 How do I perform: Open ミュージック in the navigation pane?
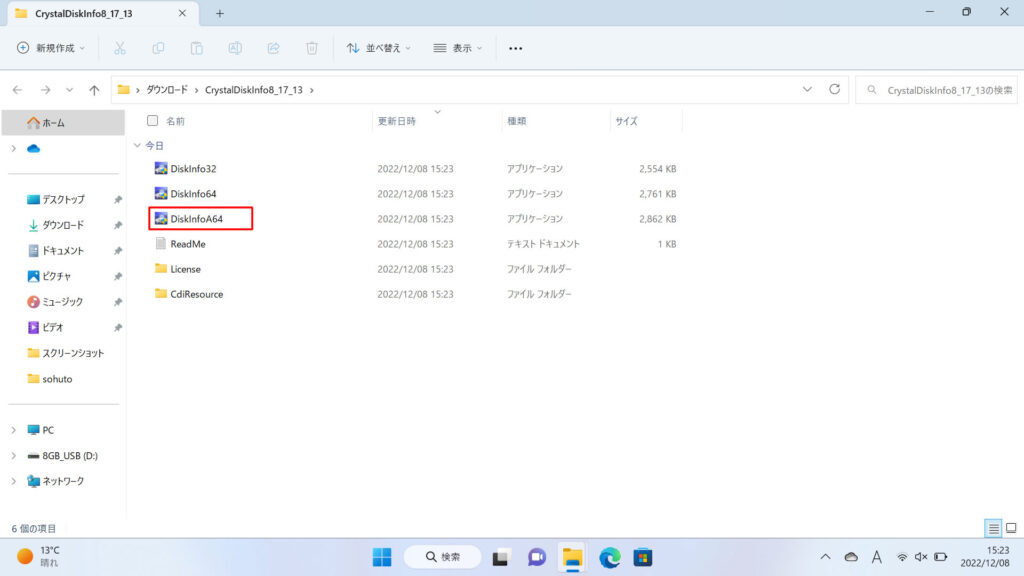pos(63,302)
